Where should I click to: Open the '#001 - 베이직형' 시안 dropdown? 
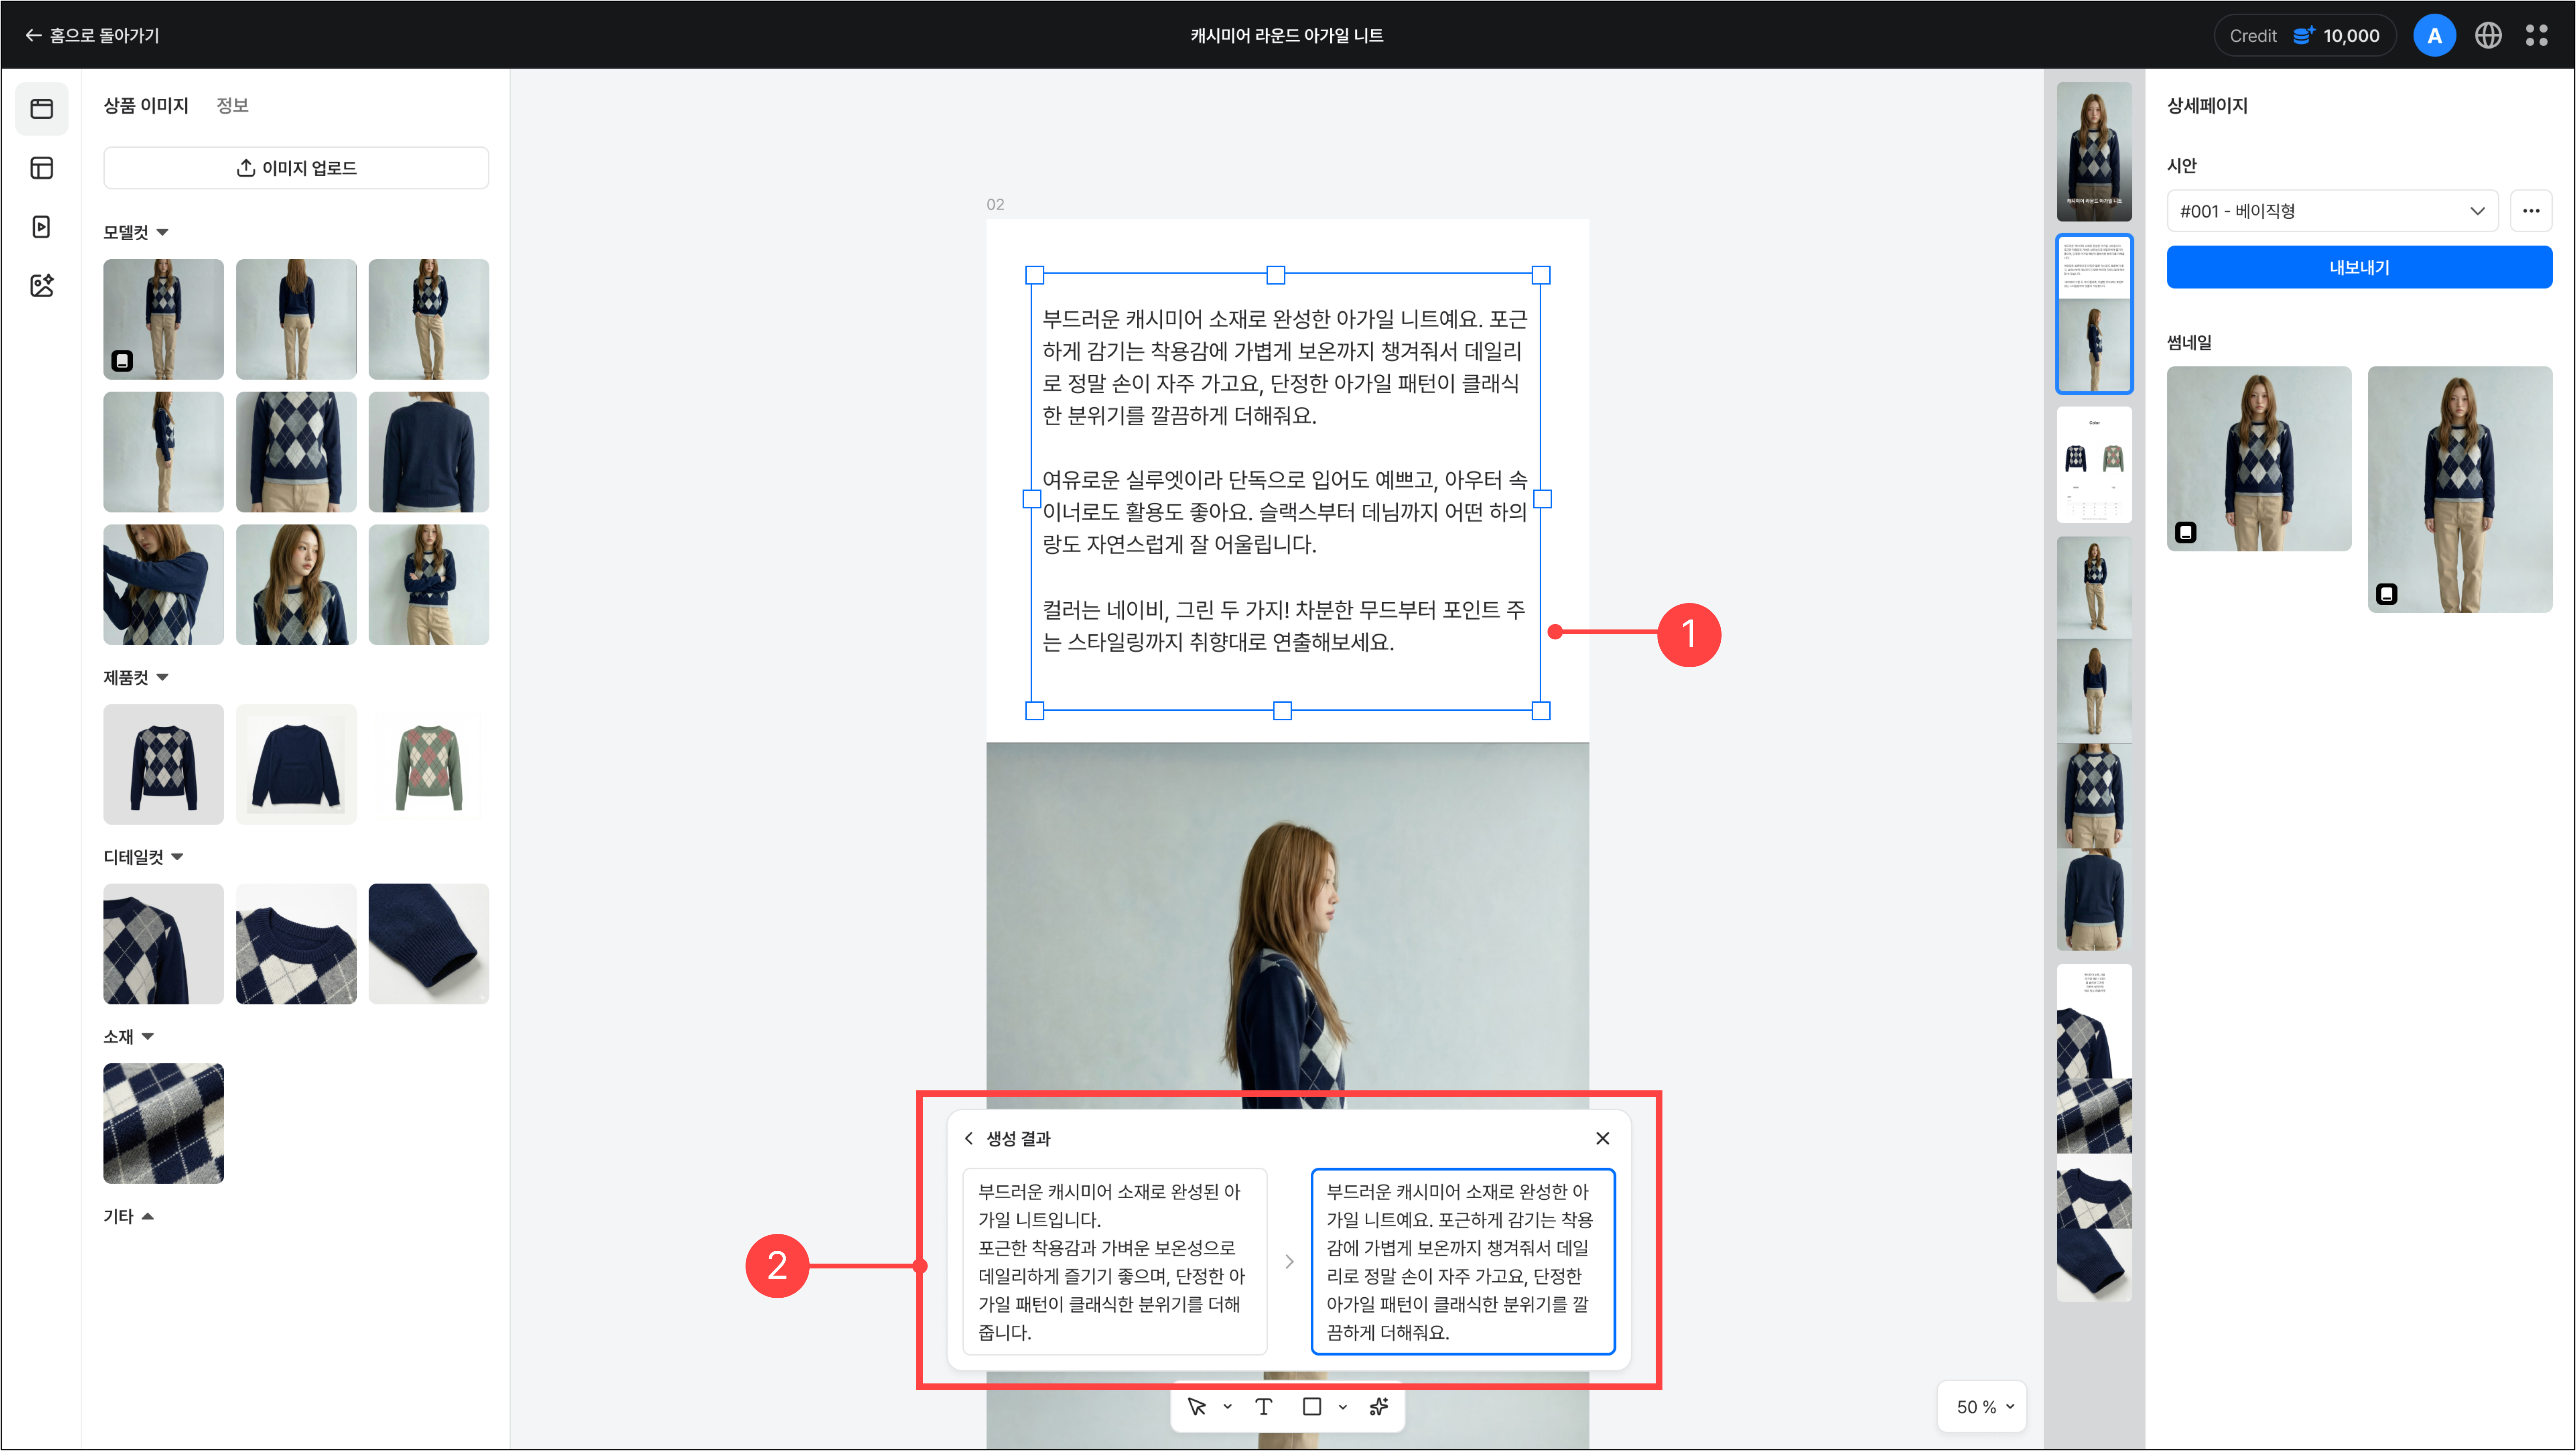[x=2332, y=211]
